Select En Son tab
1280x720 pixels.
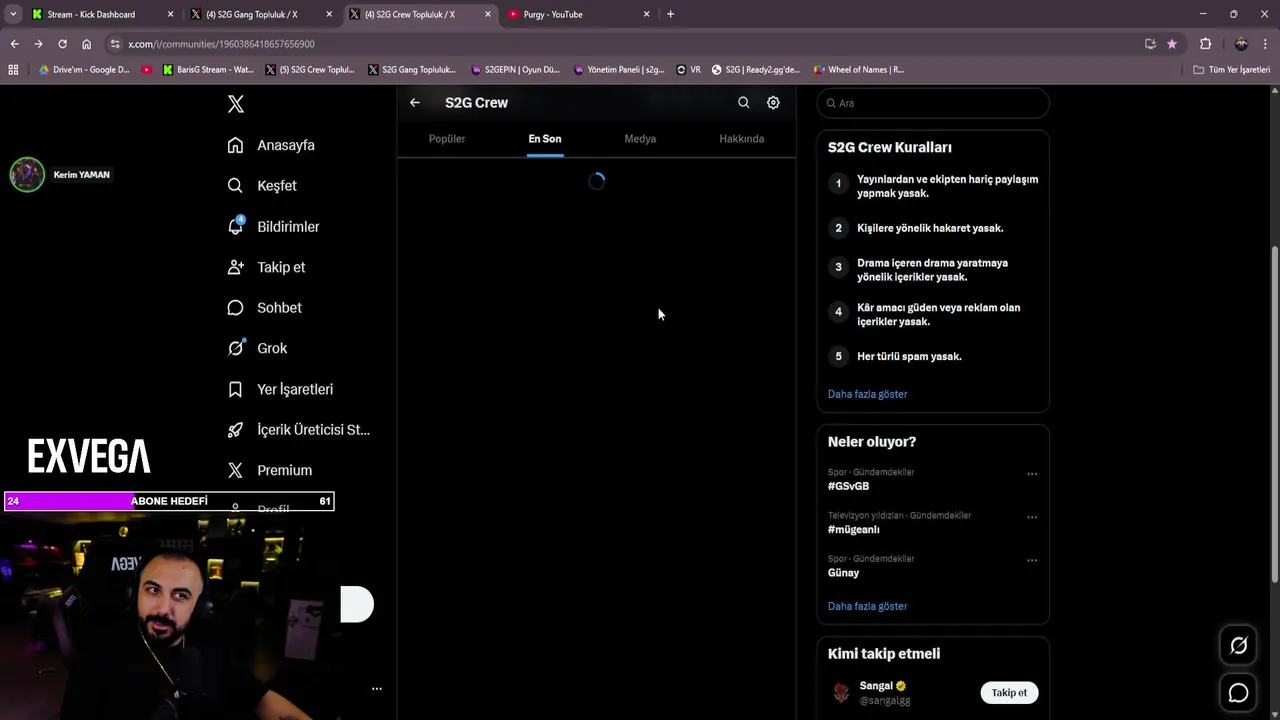(545, 139)
